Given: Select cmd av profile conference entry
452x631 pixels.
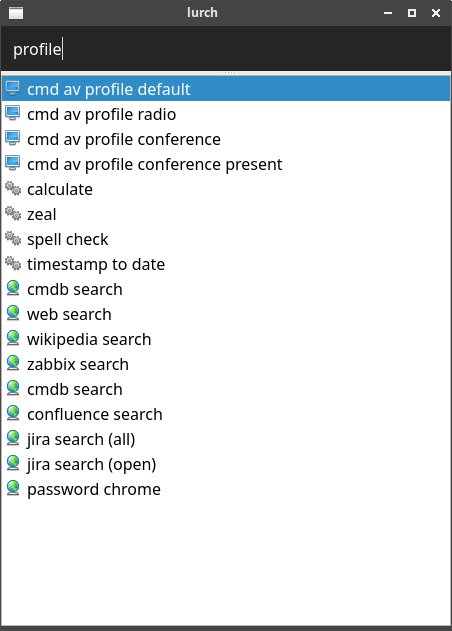Looking at the screenshot, I should [x=226, y=139].
